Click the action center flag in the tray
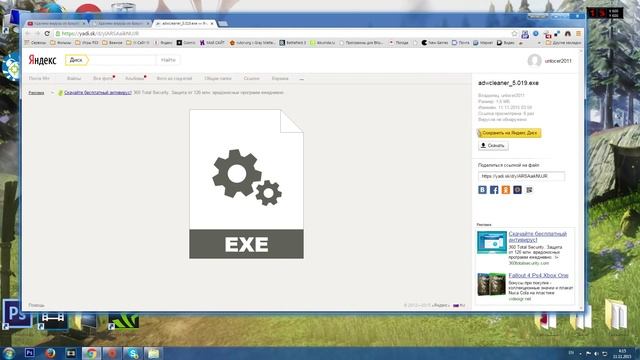 coord(588,353)
